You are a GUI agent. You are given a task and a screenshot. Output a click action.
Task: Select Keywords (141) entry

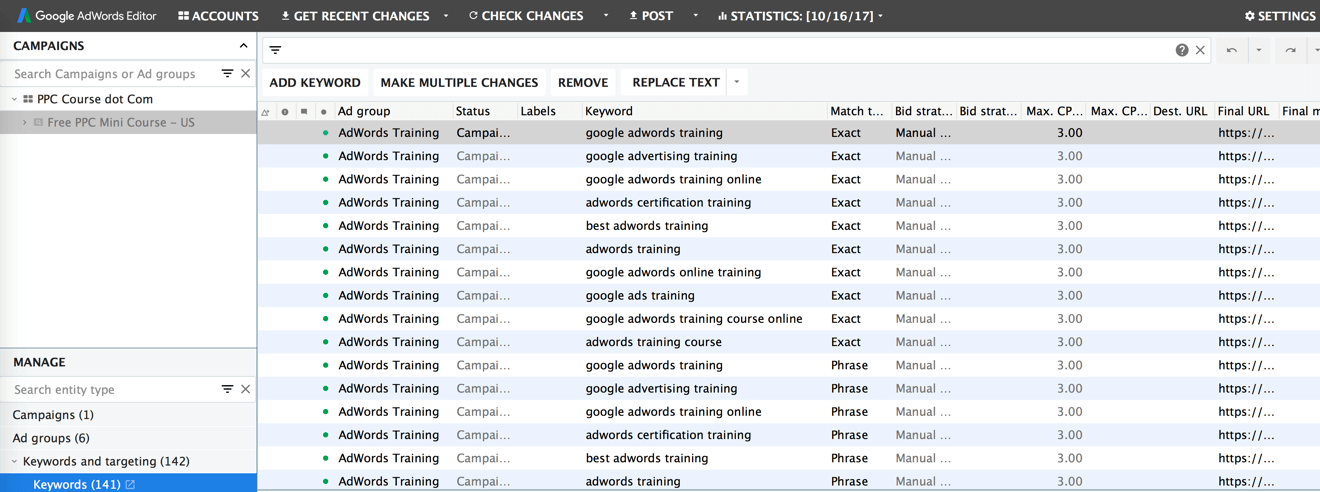(77, 484)
